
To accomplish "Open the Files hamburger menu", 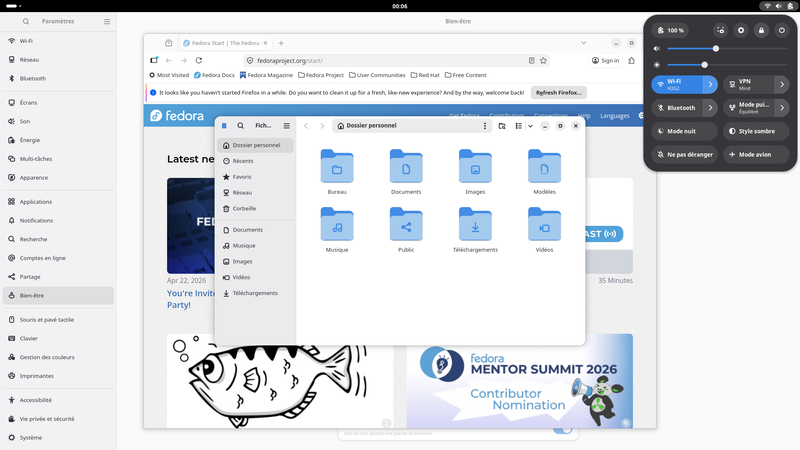I will tap(287, 126).
